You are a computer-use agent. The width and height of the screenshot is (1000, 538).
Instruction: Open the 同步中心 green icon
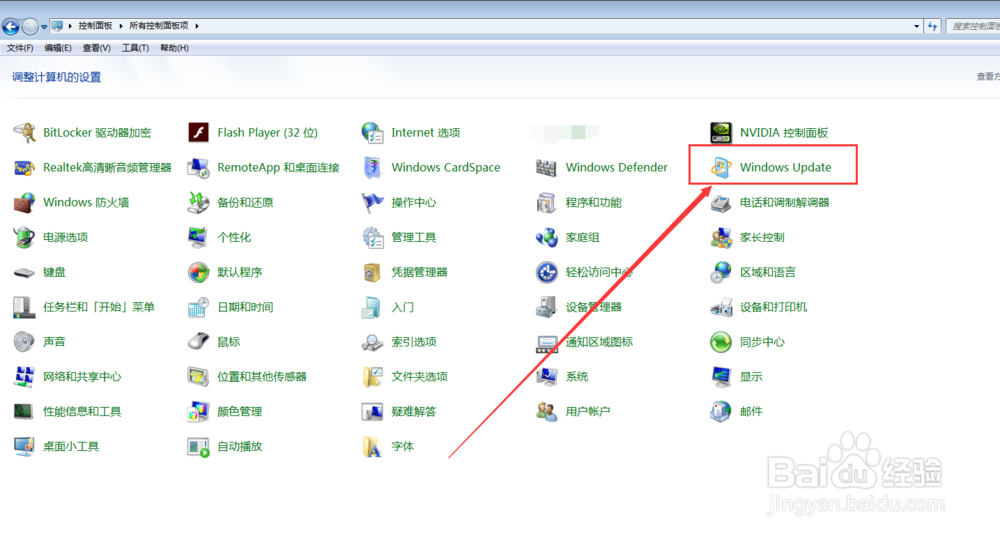(721, 342)
